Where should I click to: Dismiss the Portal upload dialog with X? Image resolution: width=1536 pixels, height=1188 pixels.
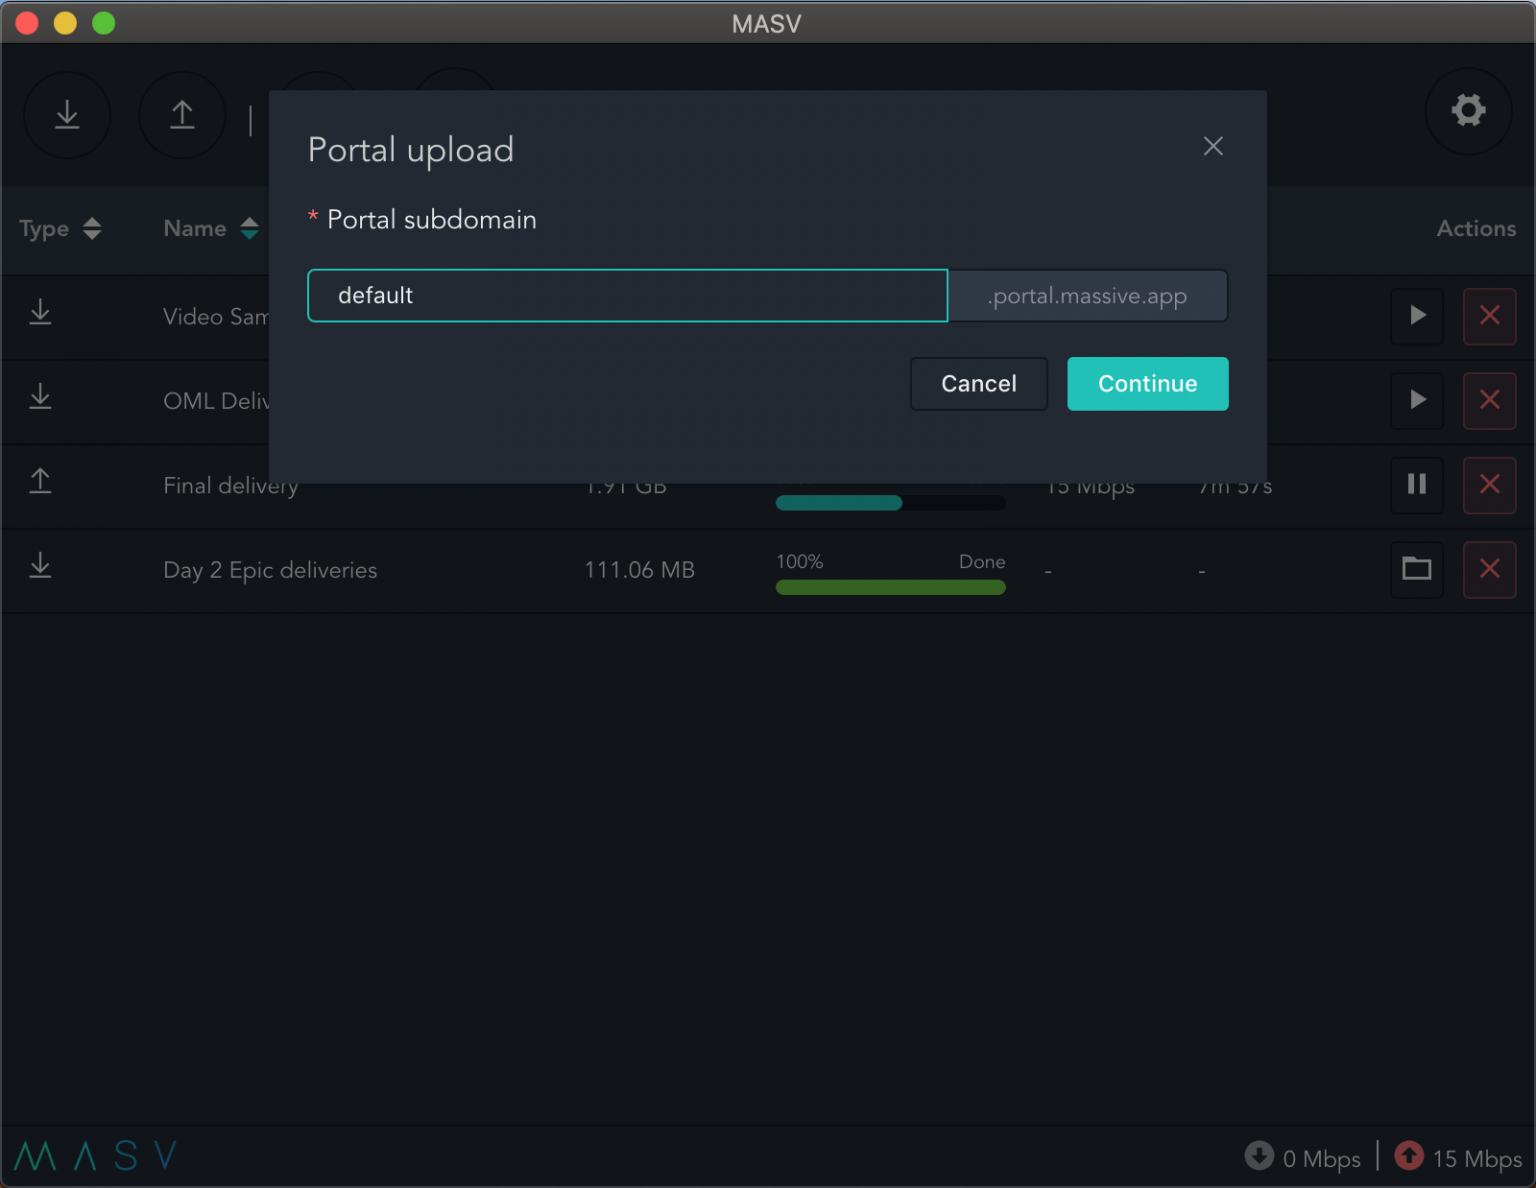pyautogui.click(x=1213, y=146)
